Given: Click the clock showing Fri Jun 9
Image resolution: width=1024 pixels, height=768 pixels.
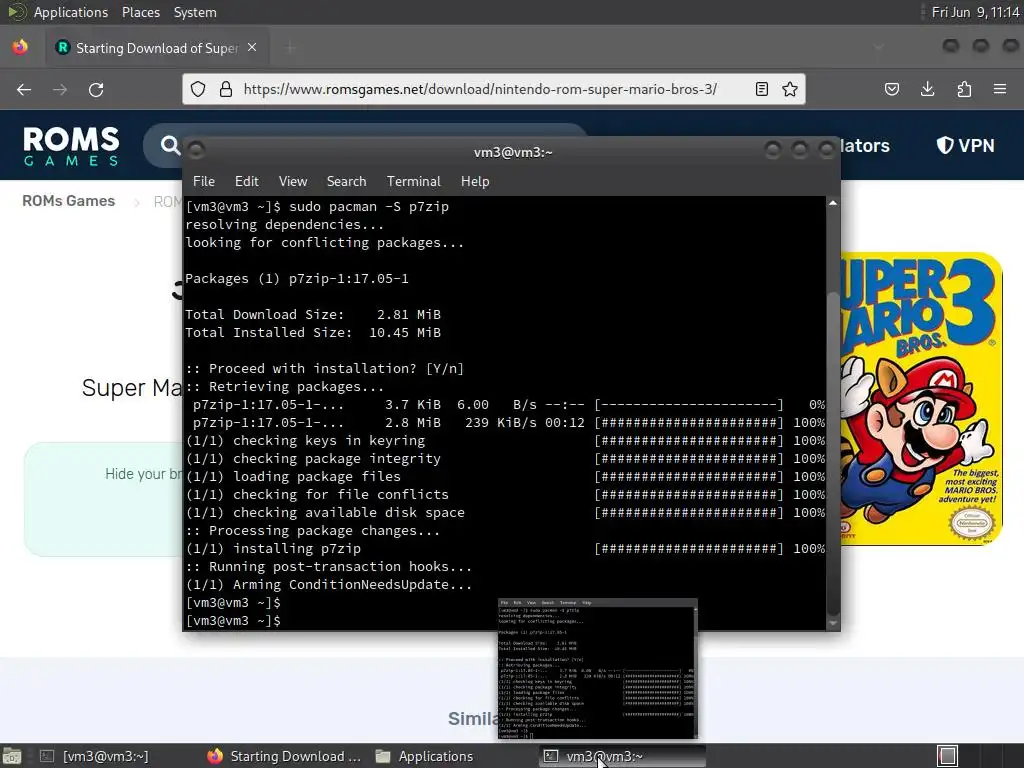Looking at the screenshot, I should (975, 12).
